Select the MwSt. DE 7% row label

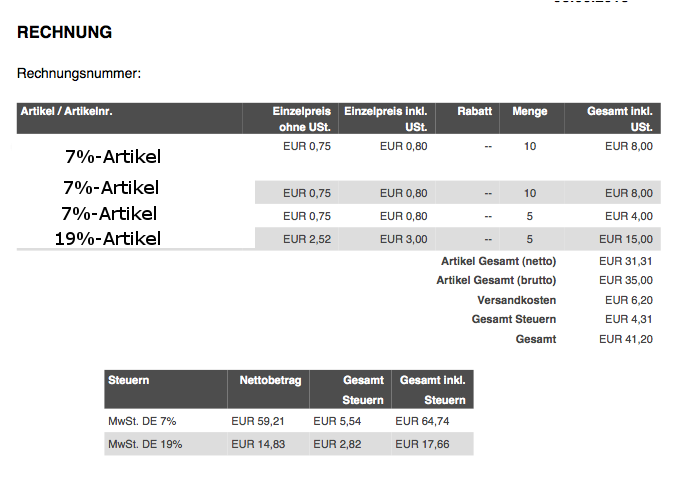[142, 422]
